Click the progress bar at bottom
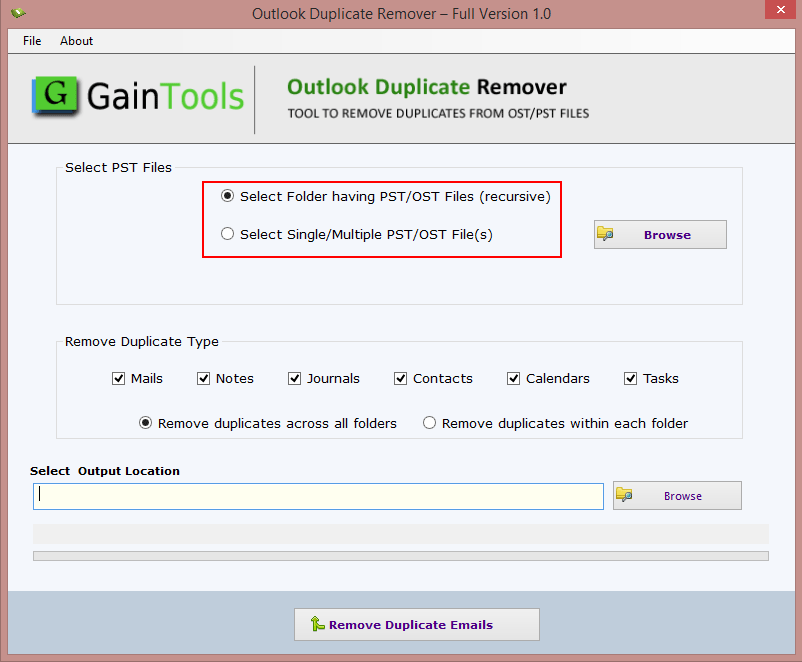This screenshot has height=662, width=802. click(x=400, y=556)
